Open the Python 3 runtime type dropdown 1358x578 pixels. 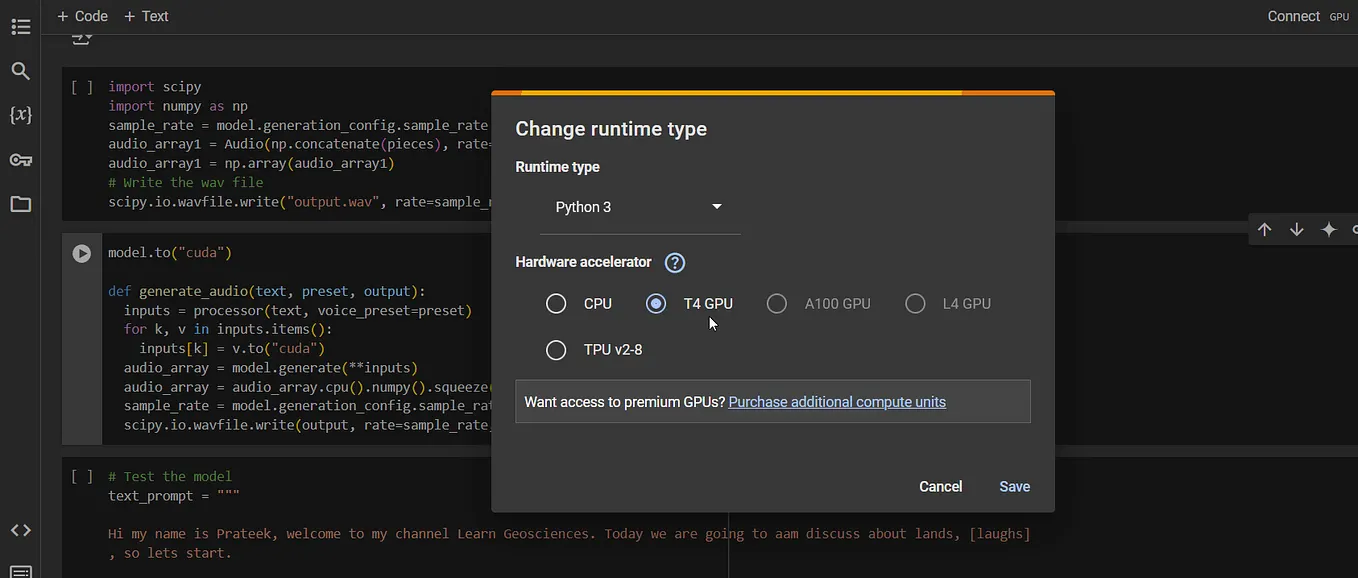click(x=640, y=207)
